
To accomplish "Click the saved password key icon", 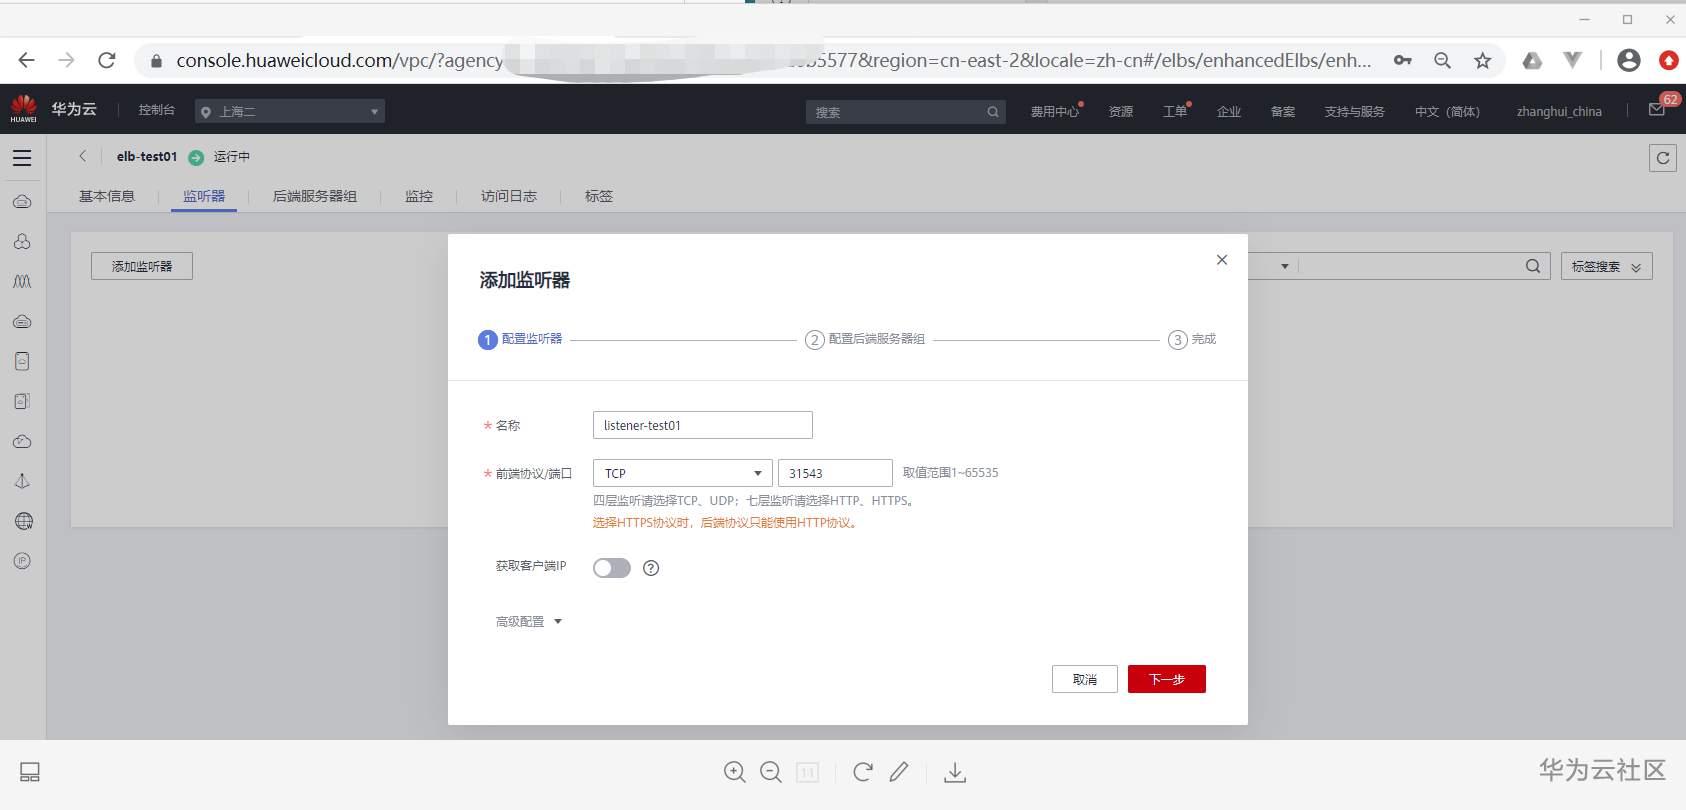I will pyautogui.click(x=1403, y=61).
